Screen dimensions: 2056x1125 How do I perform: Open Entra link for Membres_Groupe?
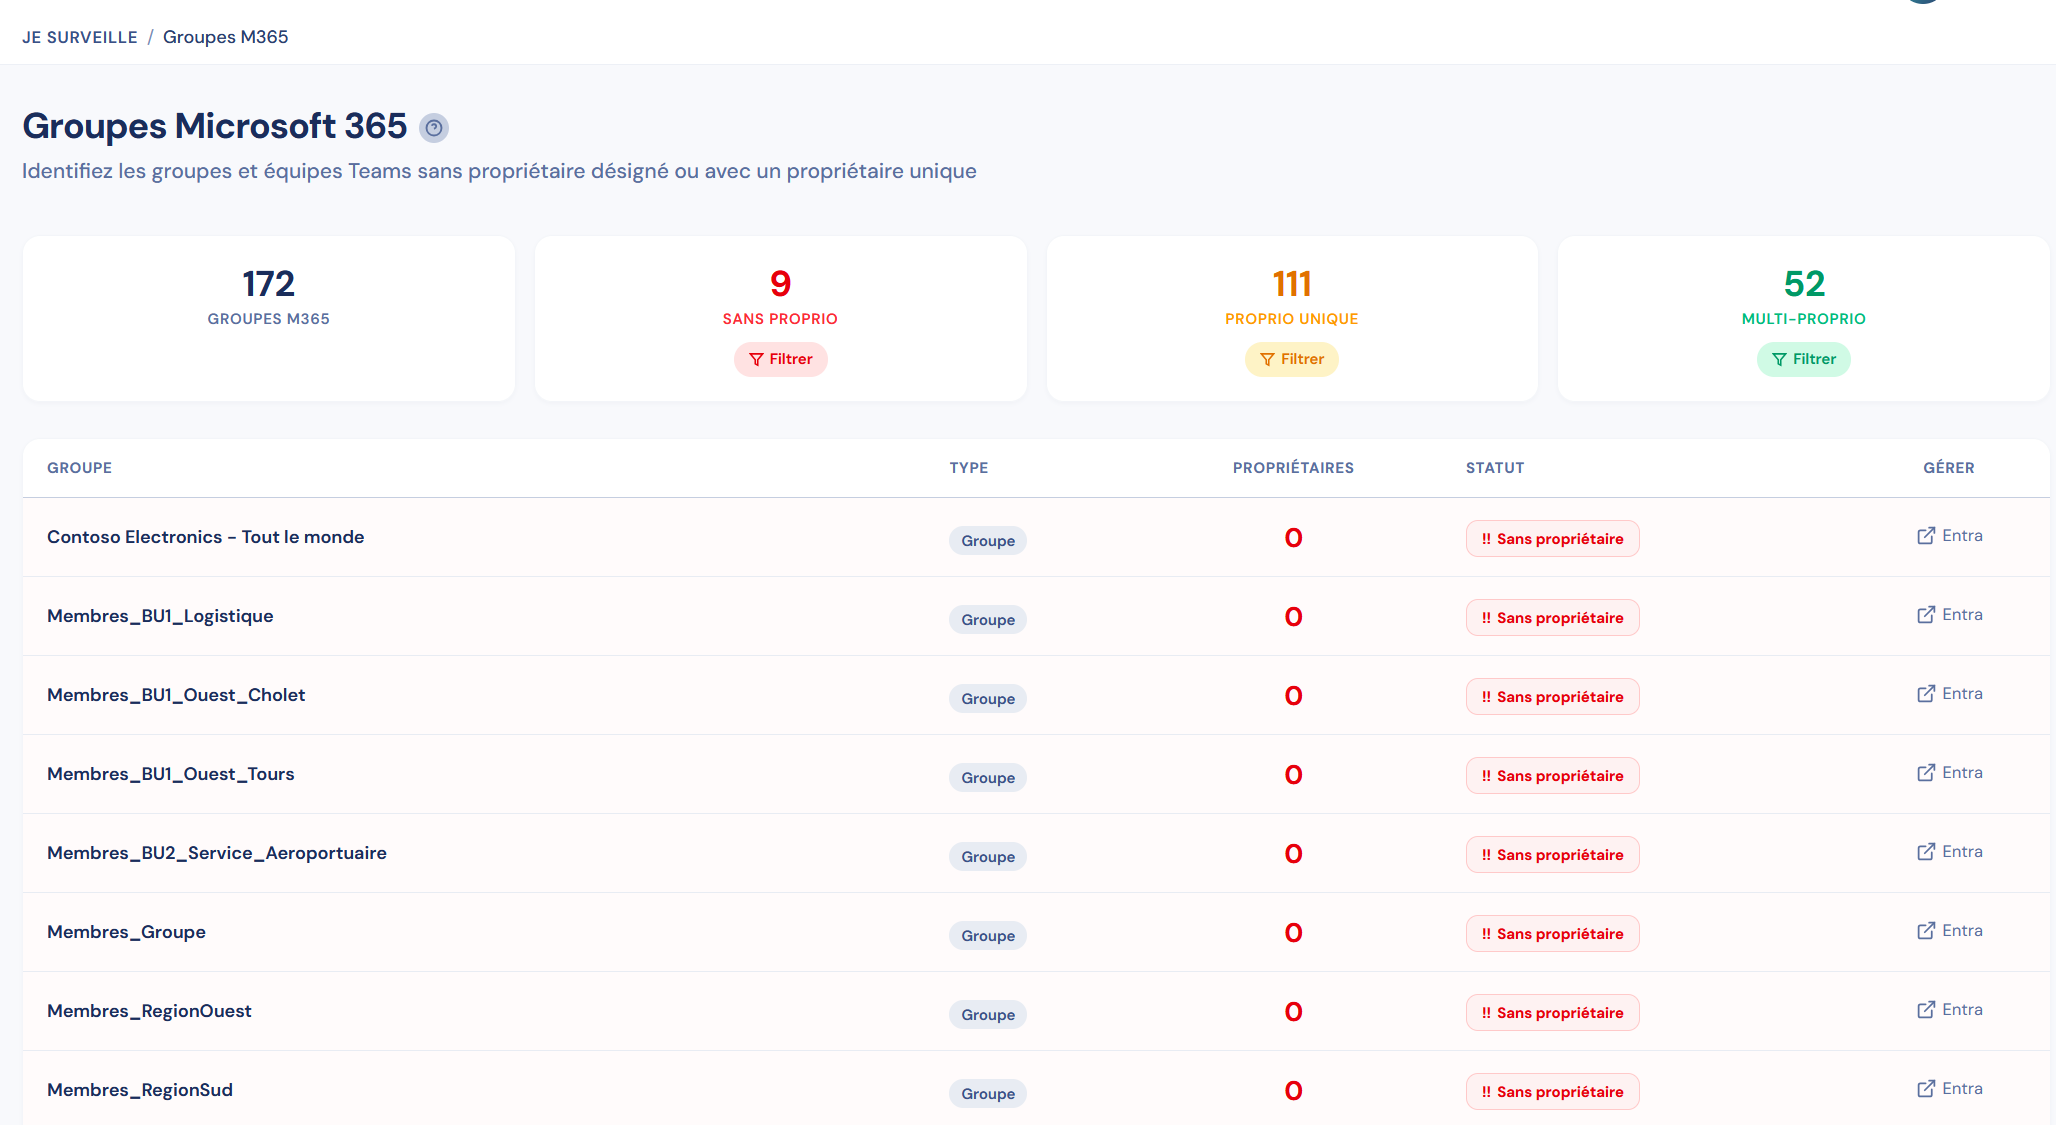(x=1950, y=931)
